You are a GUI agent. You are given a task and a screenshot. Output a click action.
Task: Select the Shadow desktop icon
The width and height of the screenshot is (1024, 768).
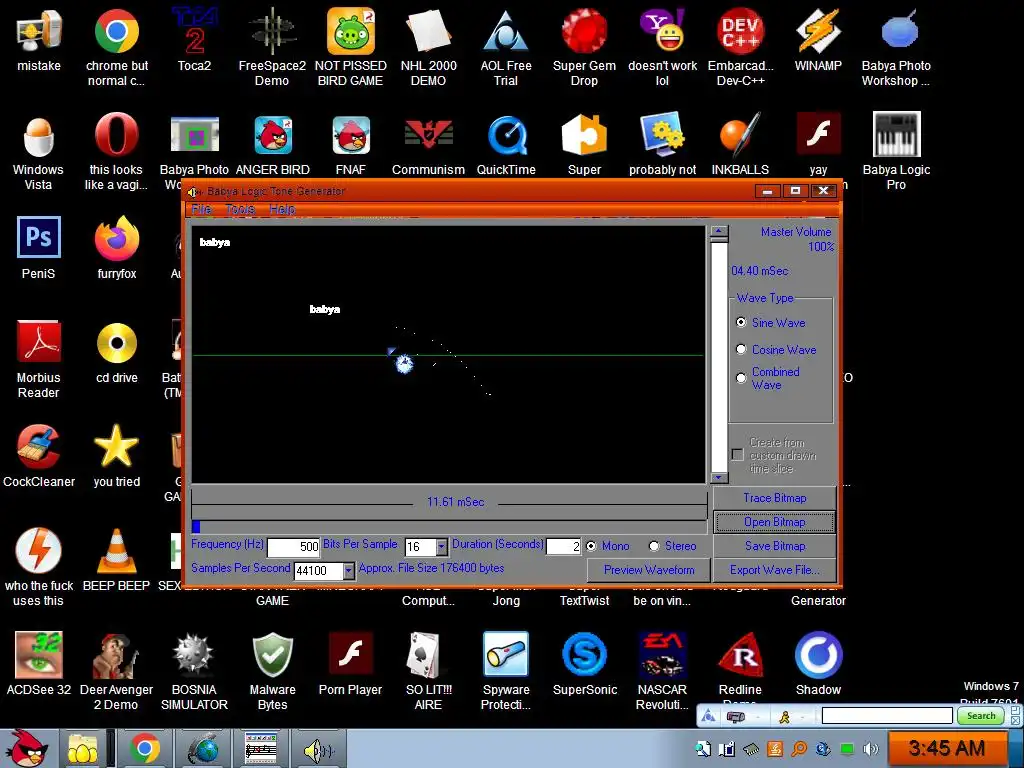(x=818, y=664)
